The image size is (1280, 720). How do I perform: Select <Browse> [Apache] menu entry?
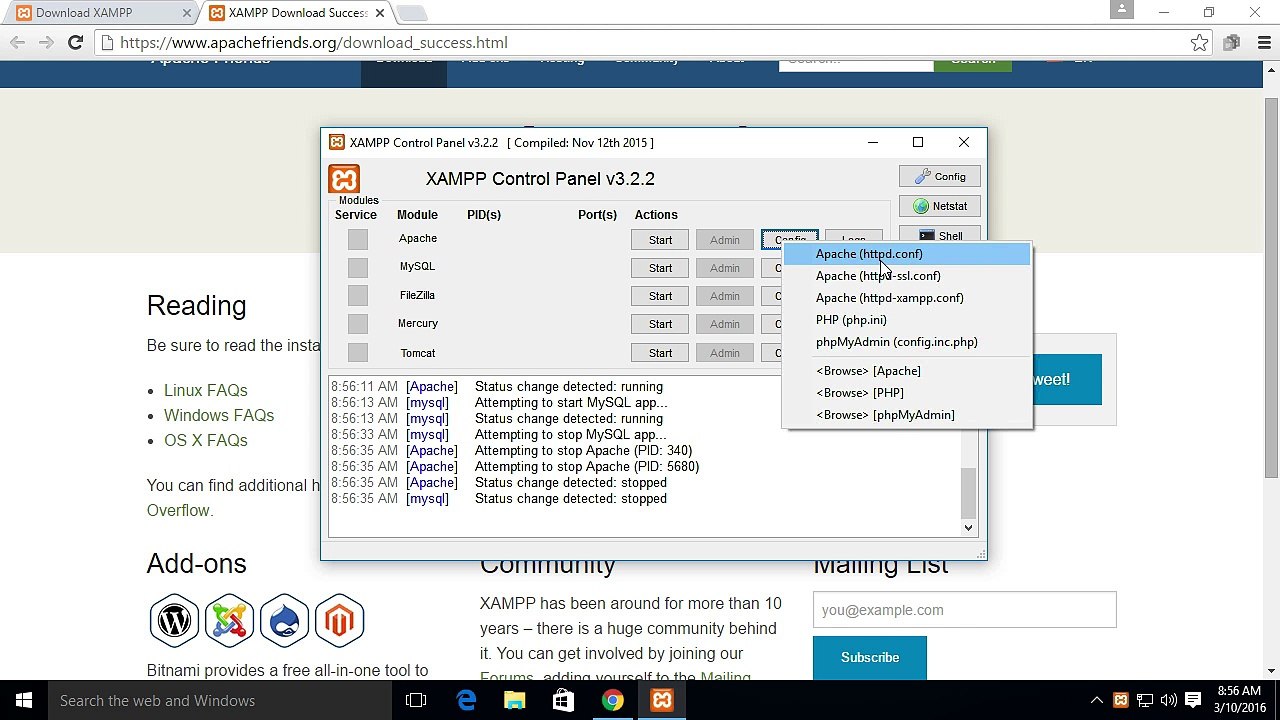(907, 371)
